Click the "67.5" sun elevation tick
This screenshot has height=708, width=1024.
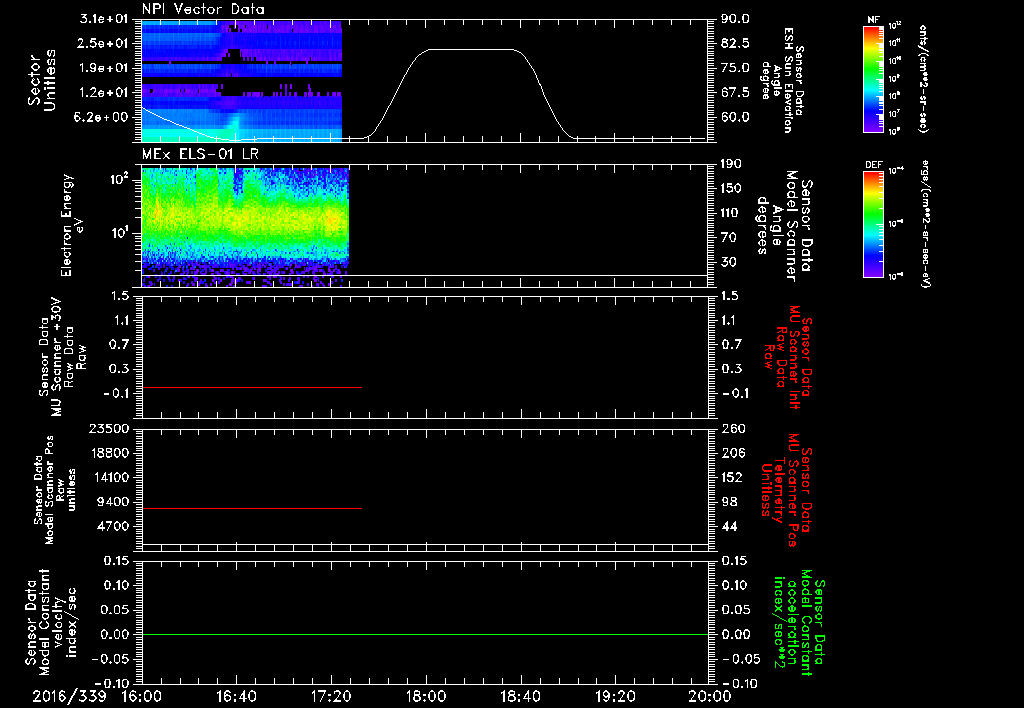735,93
